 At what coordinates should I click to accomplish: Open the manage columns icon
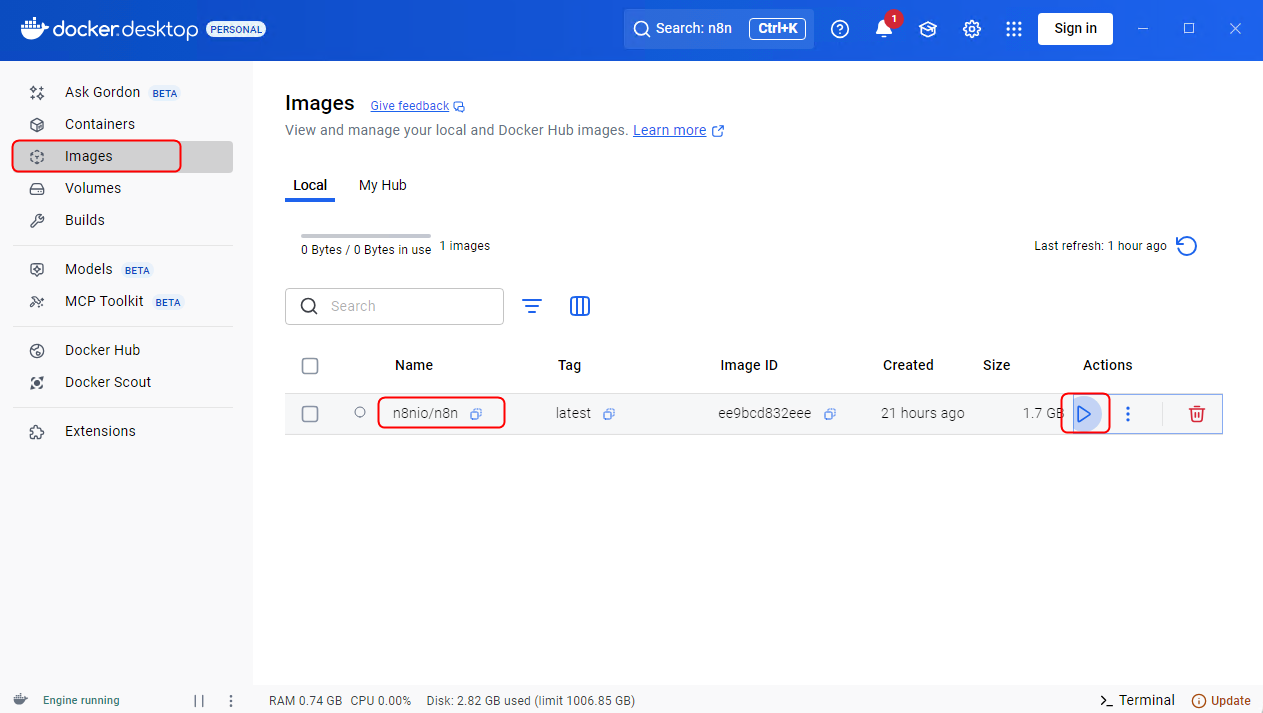pos(580,306)
